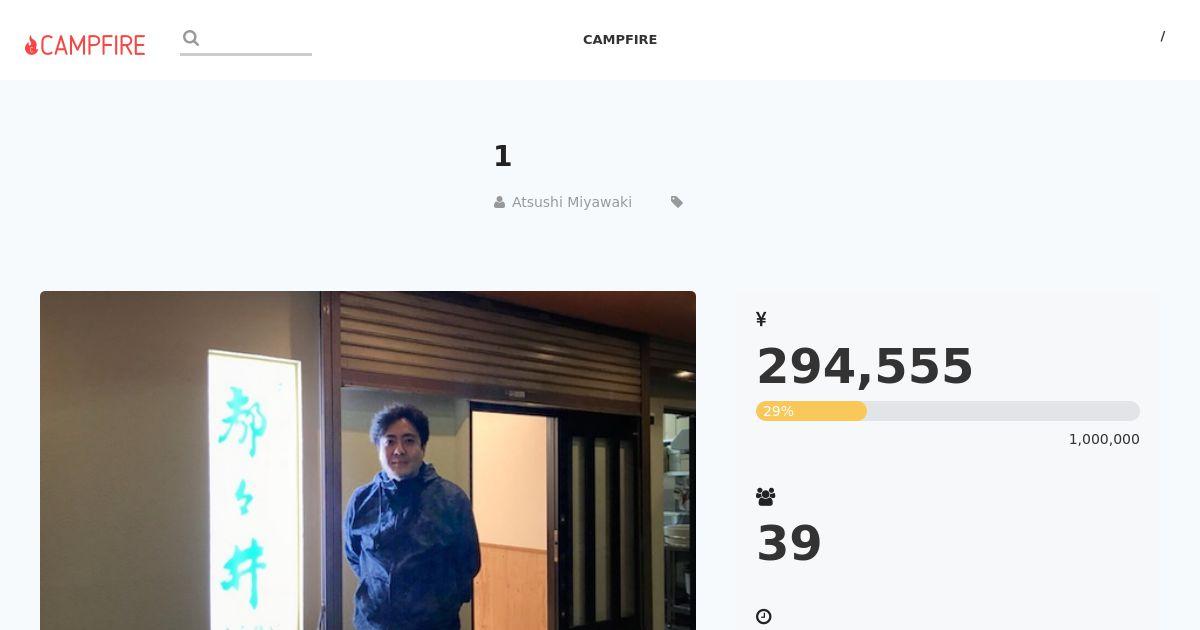The height and width of the screenshot is (630, 1200).
Task: Click the 29% funding progress bar
Action: click(x=948, y=411)
